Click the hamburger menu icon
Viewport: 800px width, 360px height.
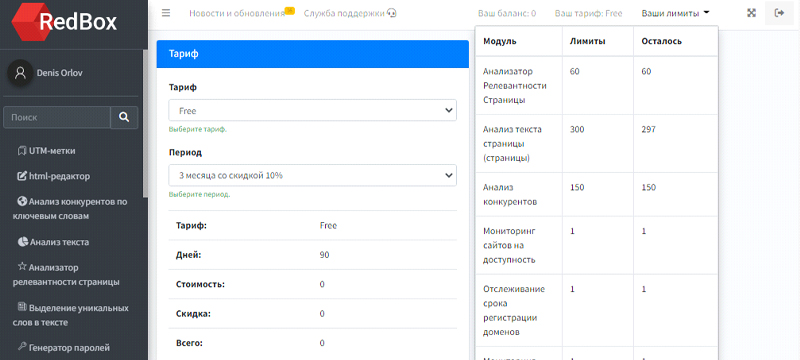pyautogui.click(x=166, y=13)
